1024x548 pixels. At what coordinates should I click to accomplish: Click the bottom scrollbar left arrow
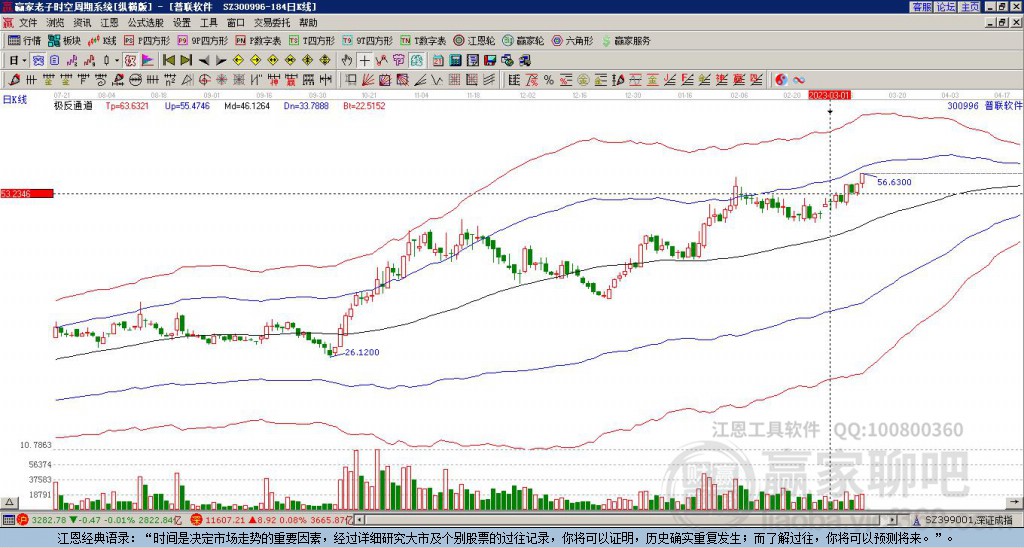[x=359, y=520]
